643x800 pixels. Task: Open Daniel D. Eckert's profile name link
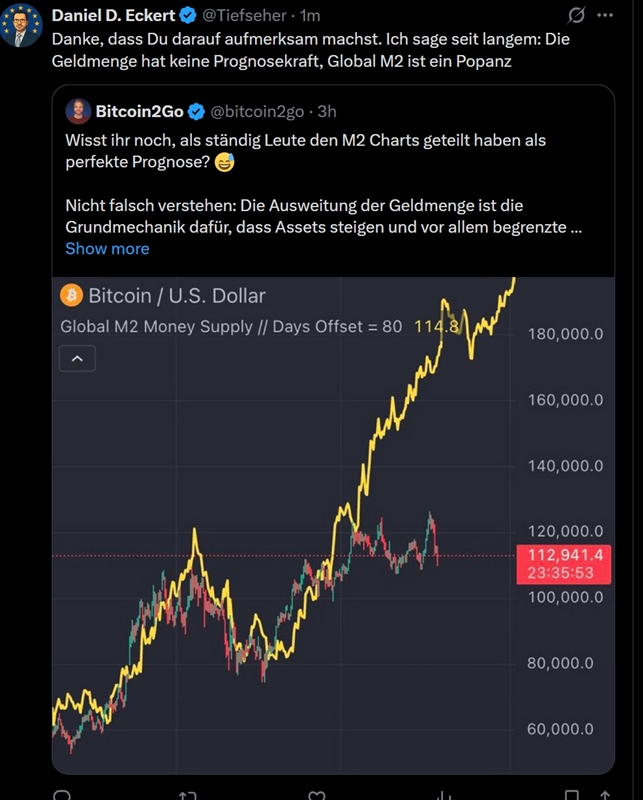coord(113,16)
